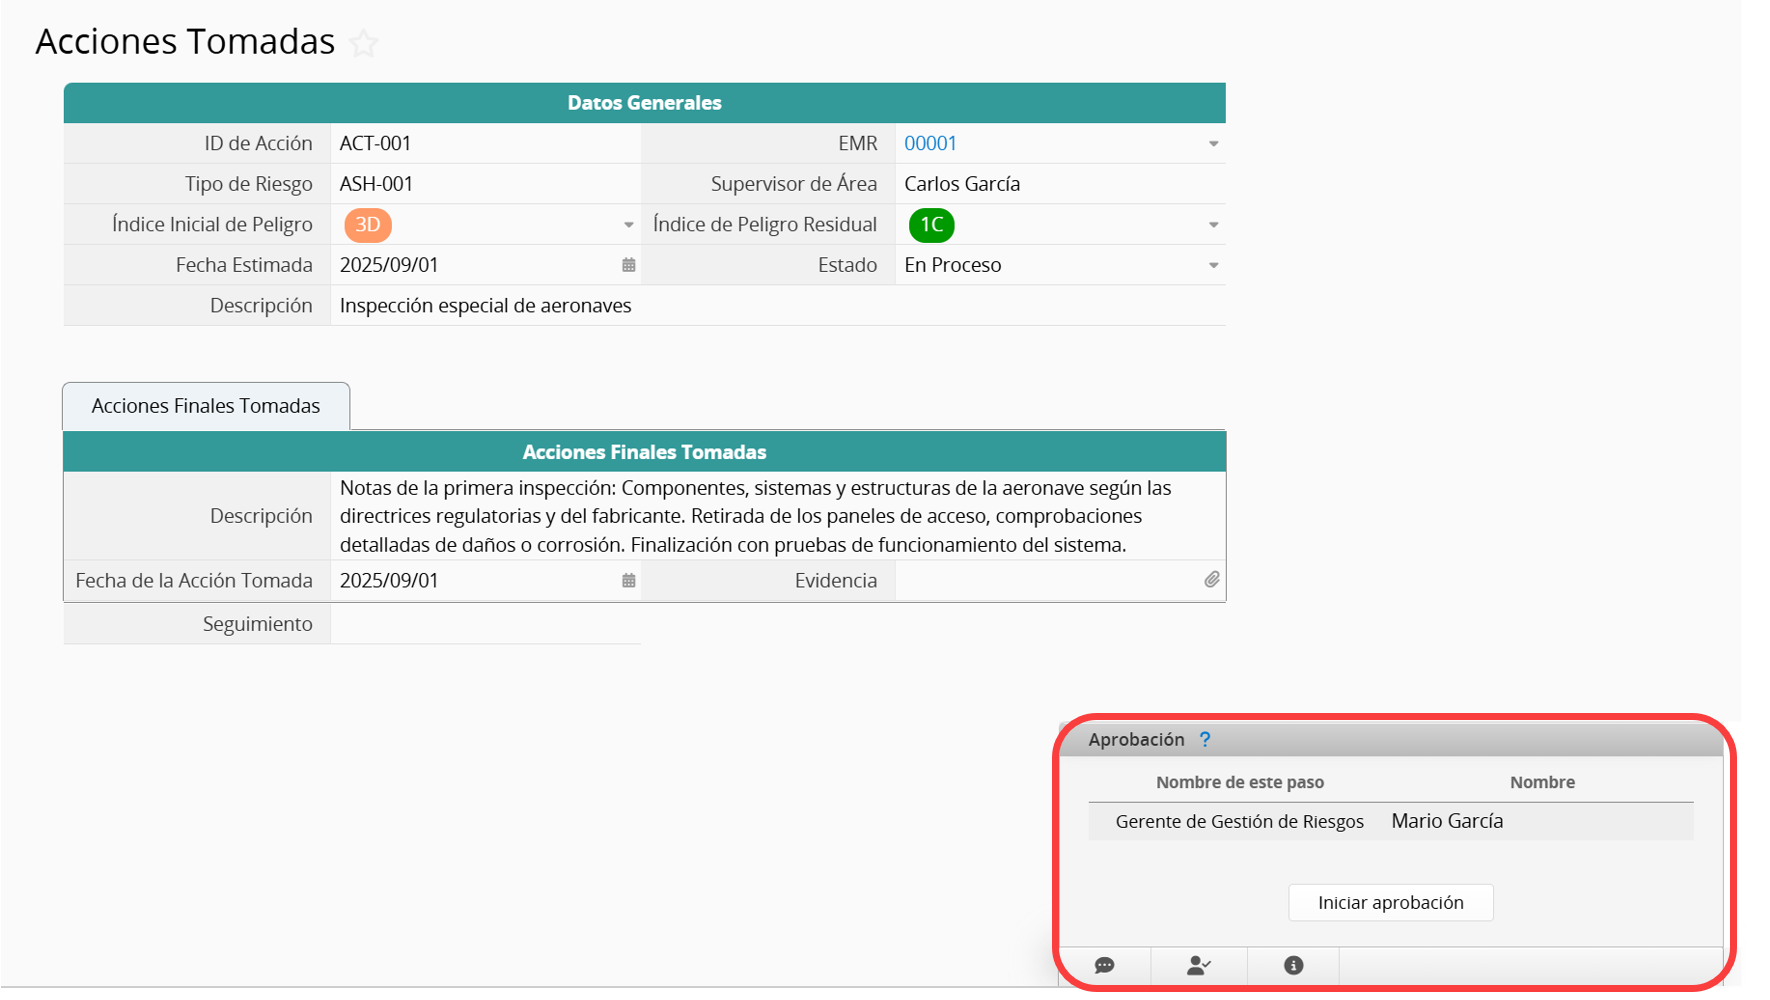Click the Seguimiento input field
The width and height of the screenshot is (1770, 1000).
(485, 624)
